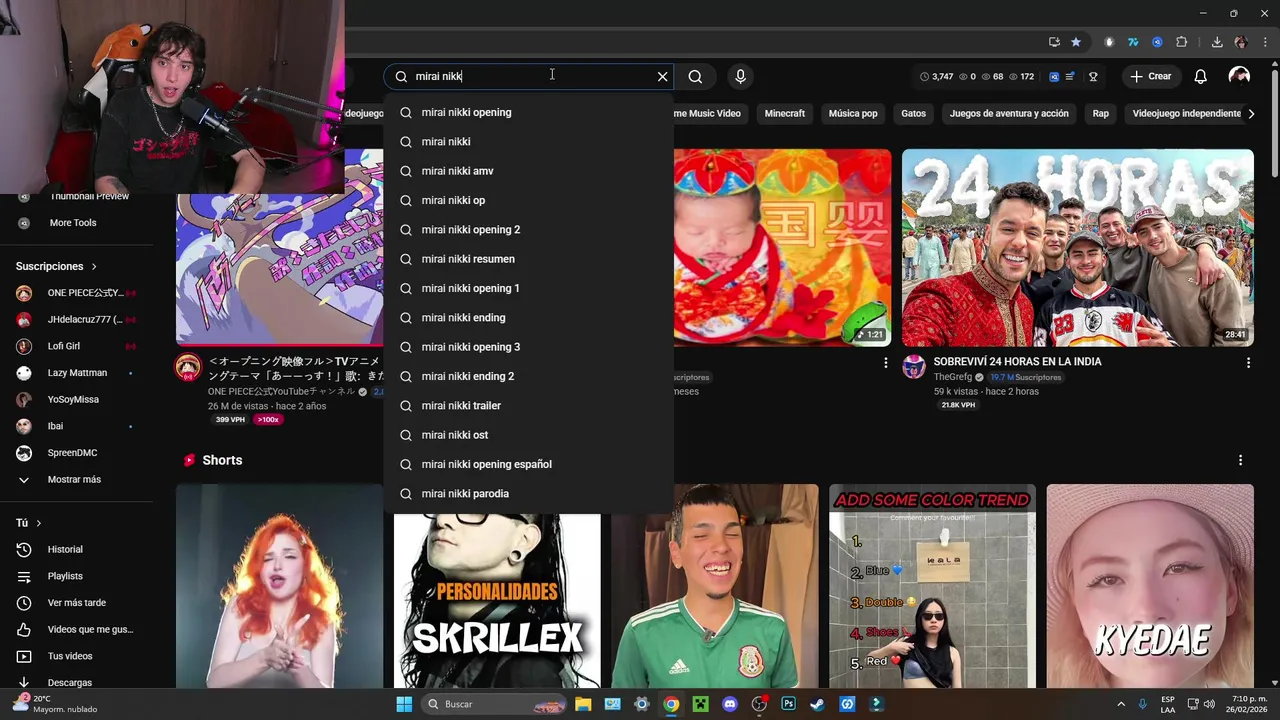Open SOBREVIVÍ 24 HORAS EN LA INDIA title
1280x720 pixels.
1017,361
